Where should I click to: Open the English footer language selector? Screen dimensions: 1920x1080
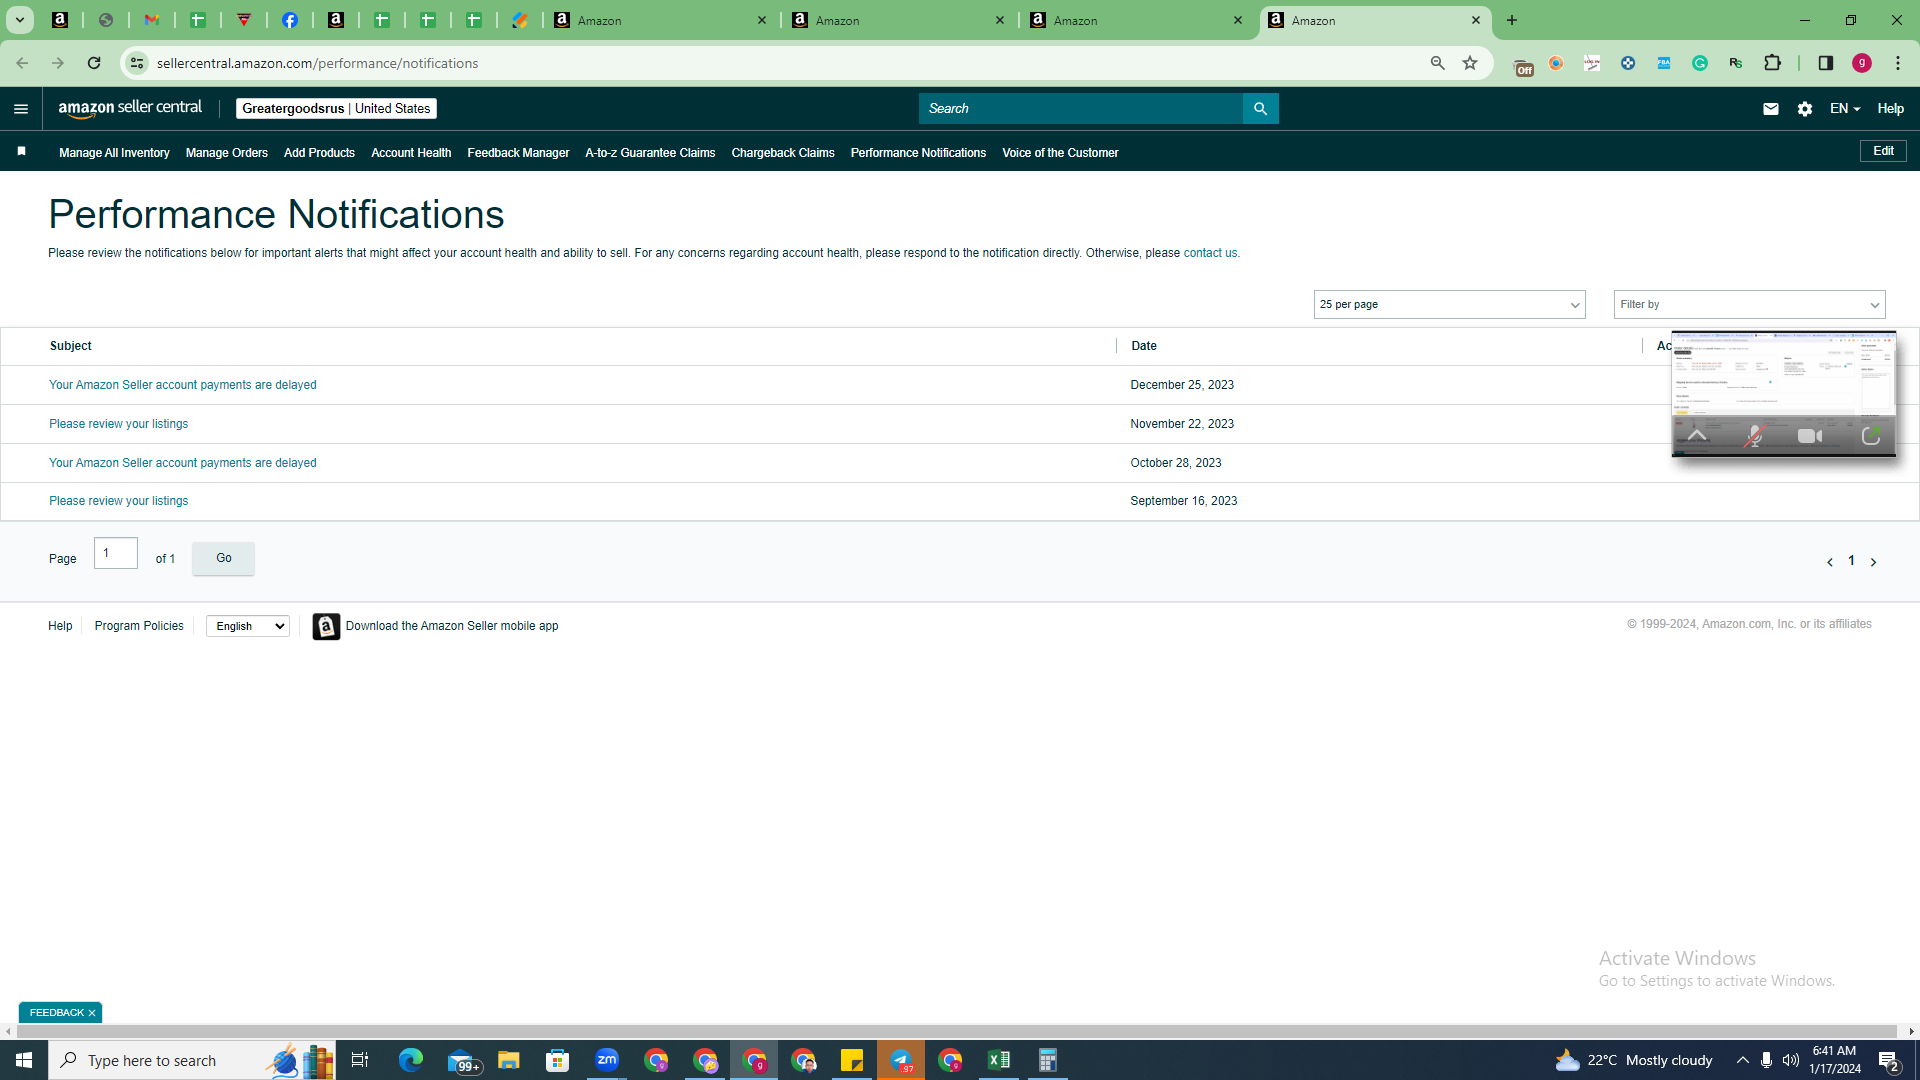tap(248, 626)
